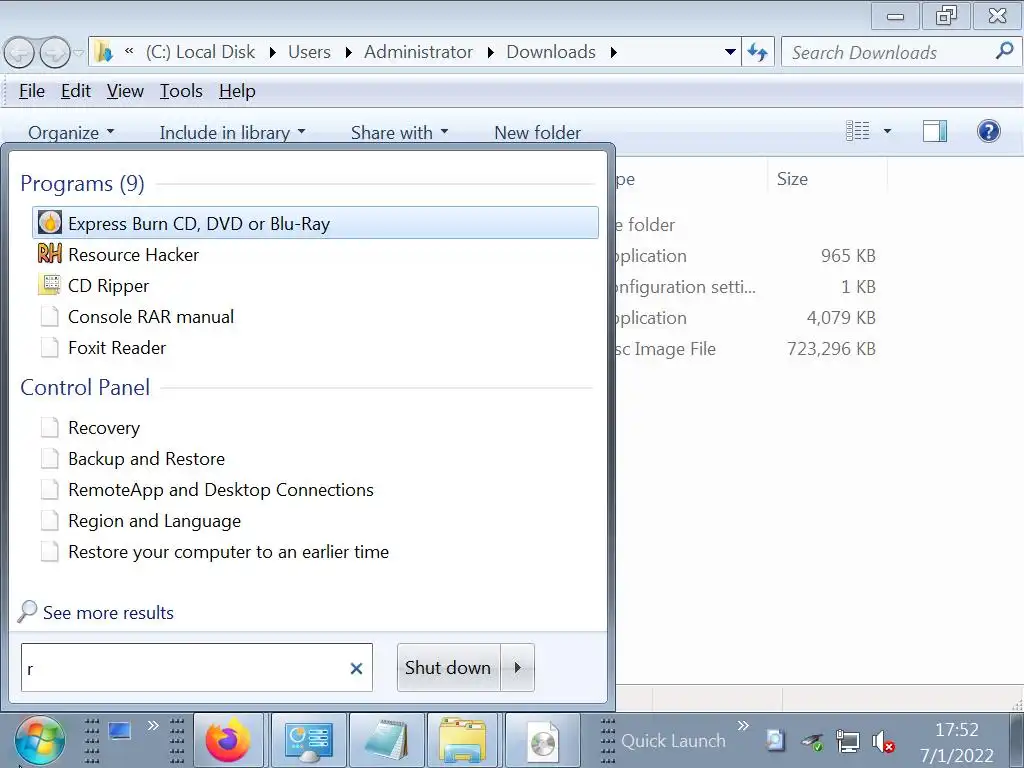Click Safely Remove Hardware tray icon
This screenshot has height=768, width=1024.
coord(812,741)
